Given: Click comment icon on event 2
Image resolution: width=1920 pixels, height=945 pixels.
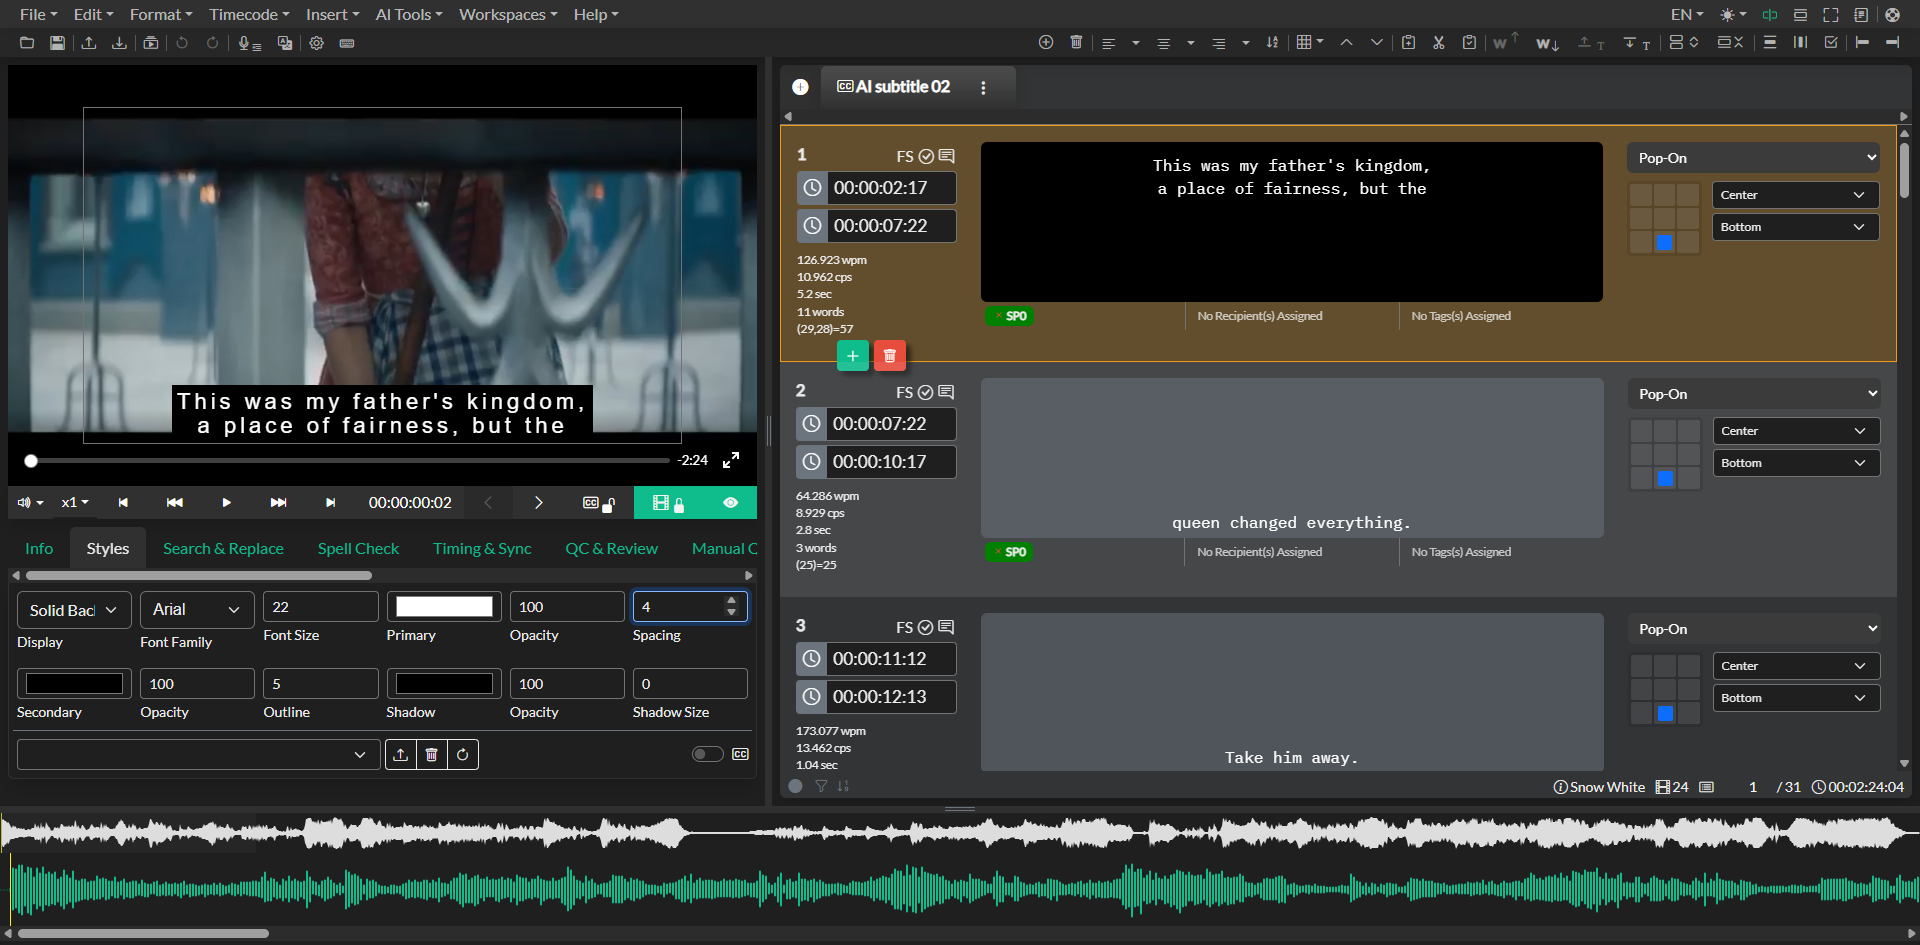Looking at the screenshot, I should (946, 392).
